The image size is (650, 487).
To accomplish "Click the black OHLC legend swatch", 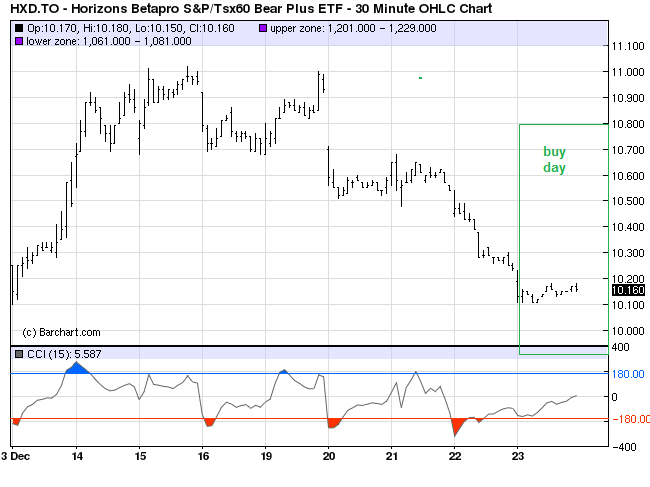I will [19, 28].
